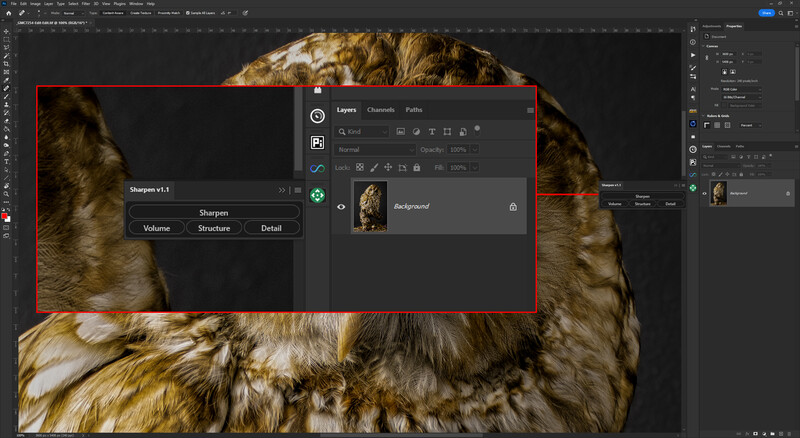Image resolution: width=800 pixels, height=438 pixels.
Task: Open the Plugins menu
Action: 119,4
